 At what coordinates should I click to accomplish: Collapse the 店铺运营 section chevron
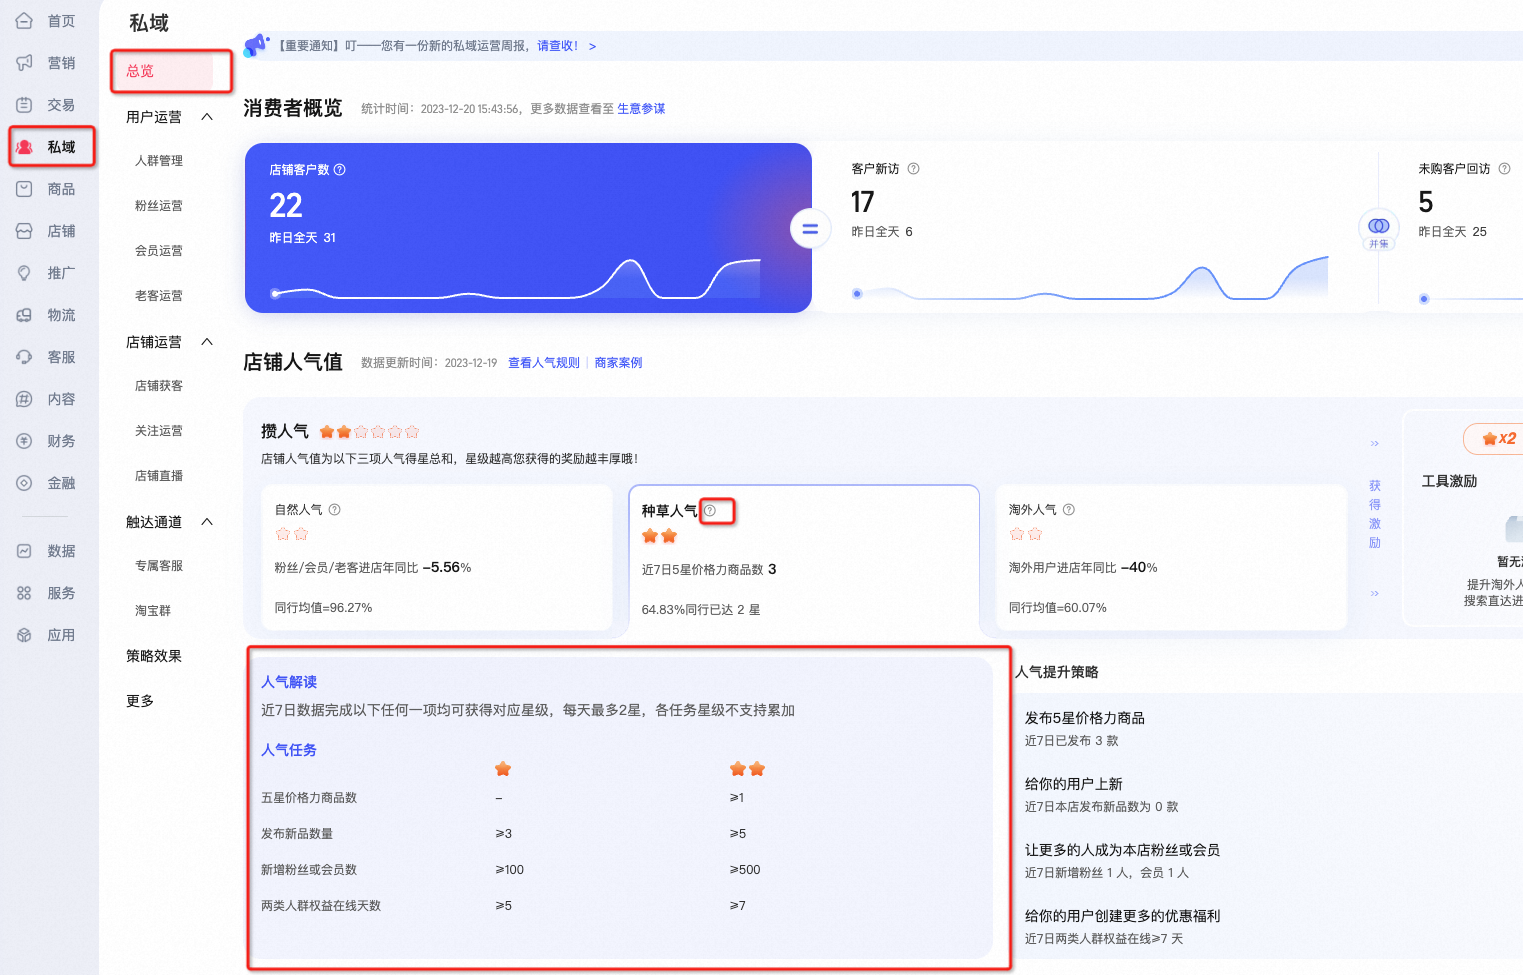click(207, 342)
